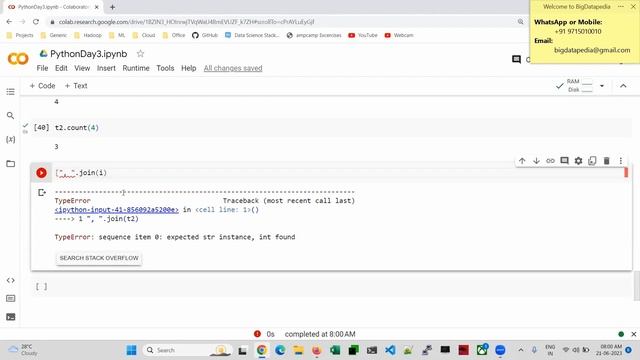Run the join cell with red play button

point(41,173)
